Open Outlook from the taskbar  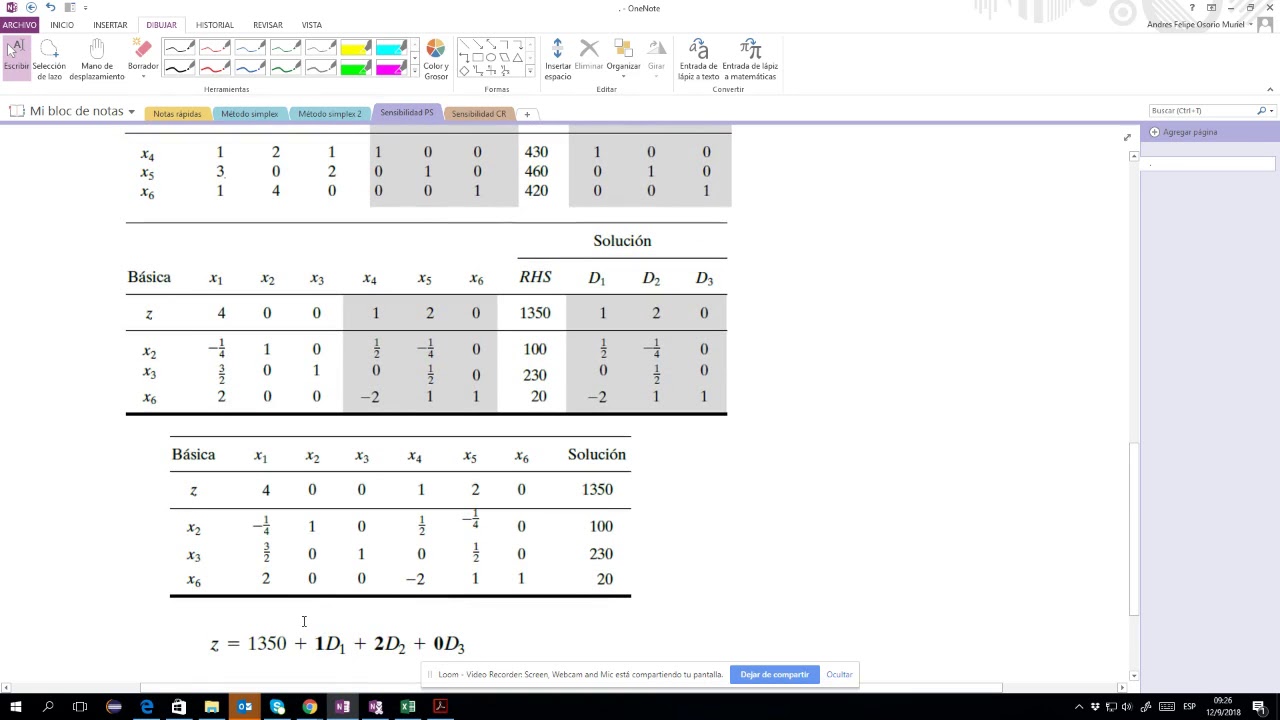click(244, 707)
